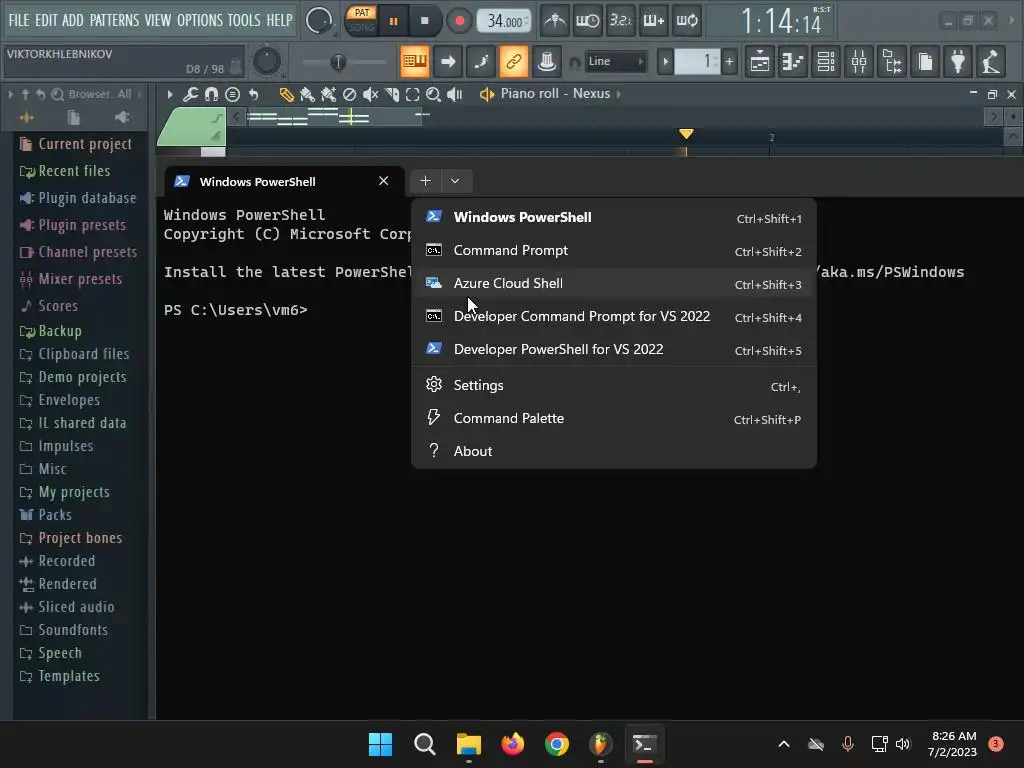Open the project picker icon
This screenshot has height=768, width=1024.
pos(925,62)
